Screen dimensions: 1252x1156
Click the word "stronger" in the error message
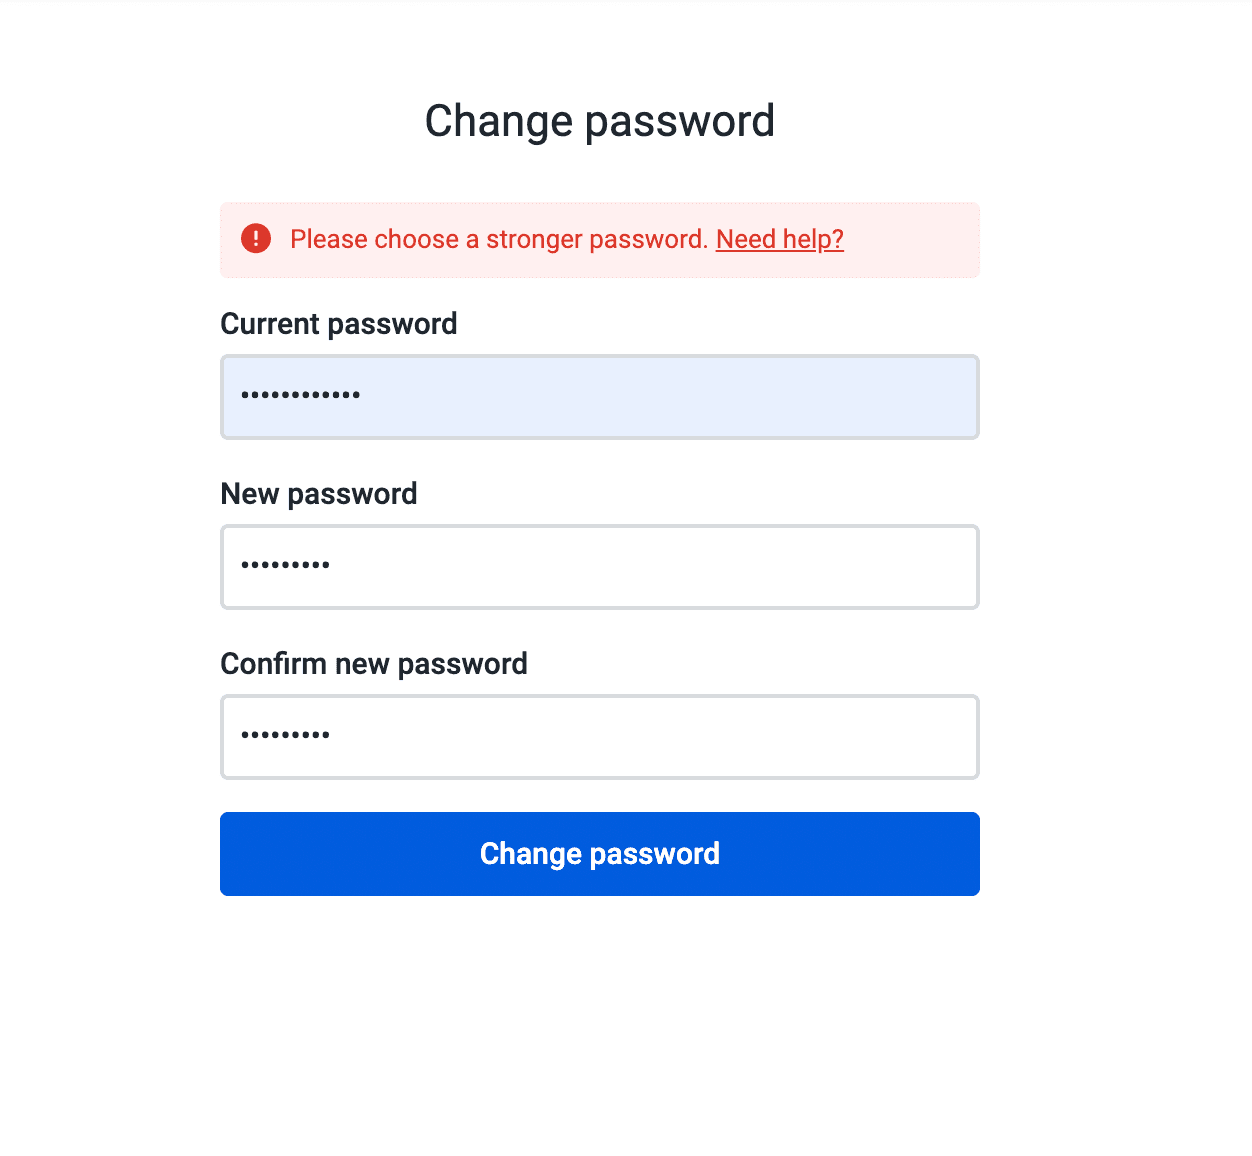pos(534,240)
